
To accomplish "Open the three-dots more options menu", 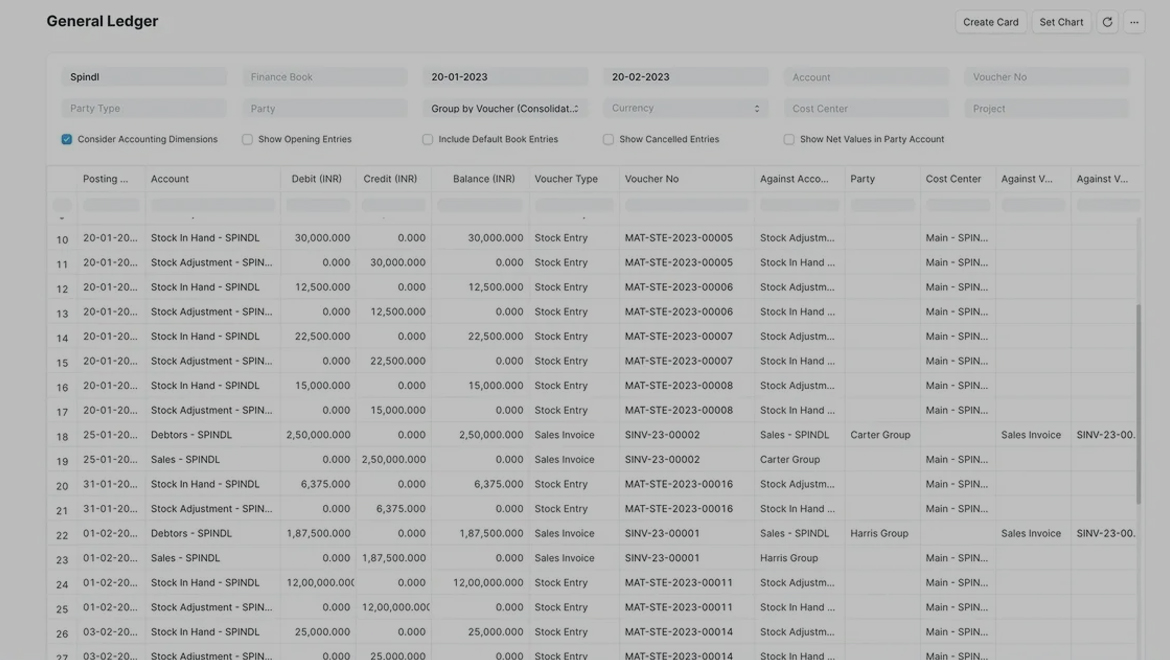I will (1134, 22).
